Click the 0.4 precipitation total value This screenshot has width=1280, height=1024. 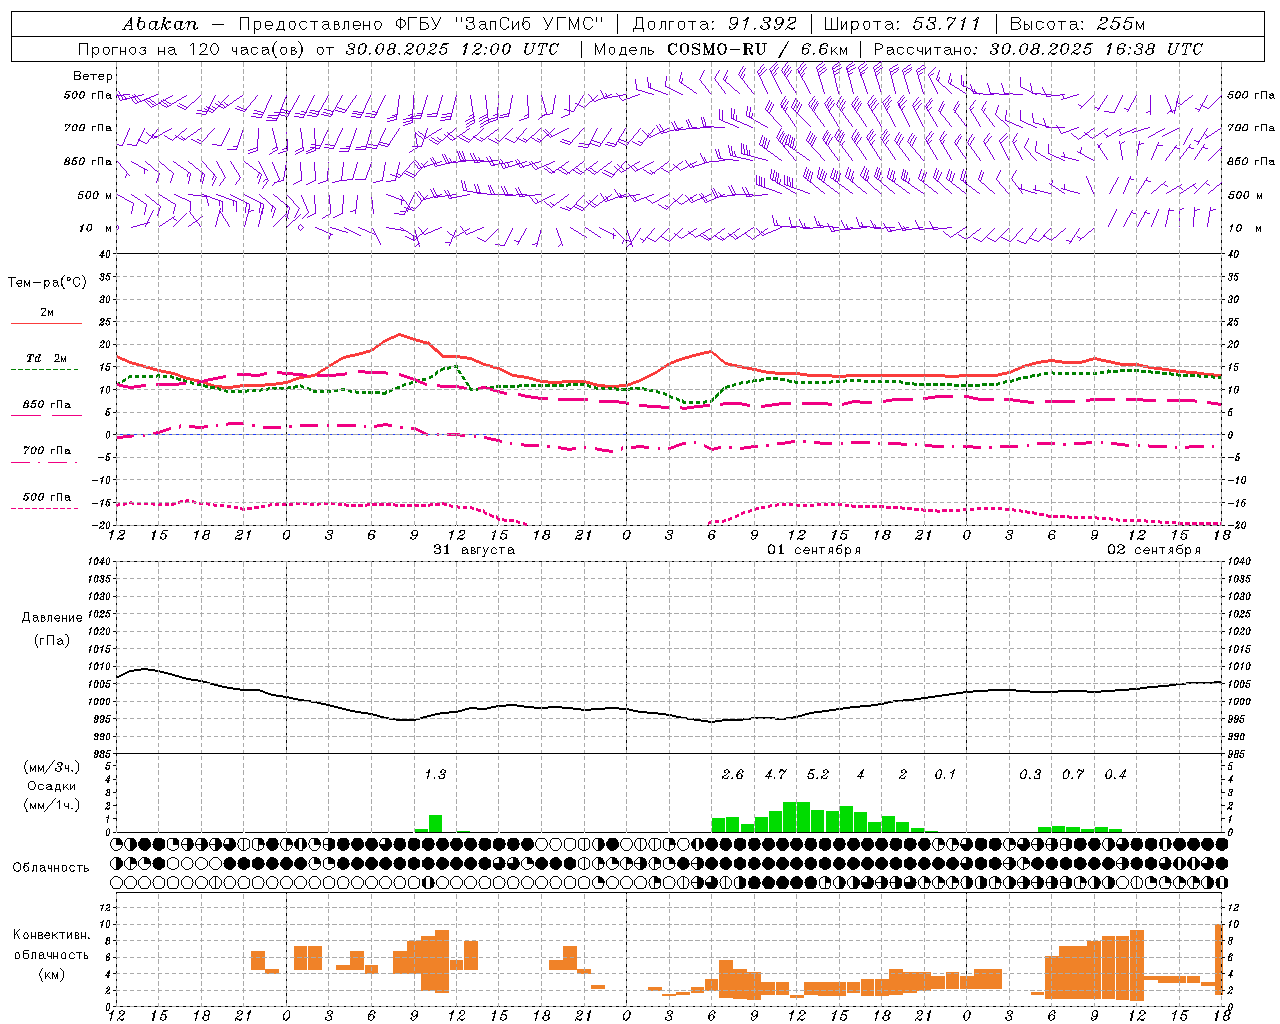(1116, 775)
